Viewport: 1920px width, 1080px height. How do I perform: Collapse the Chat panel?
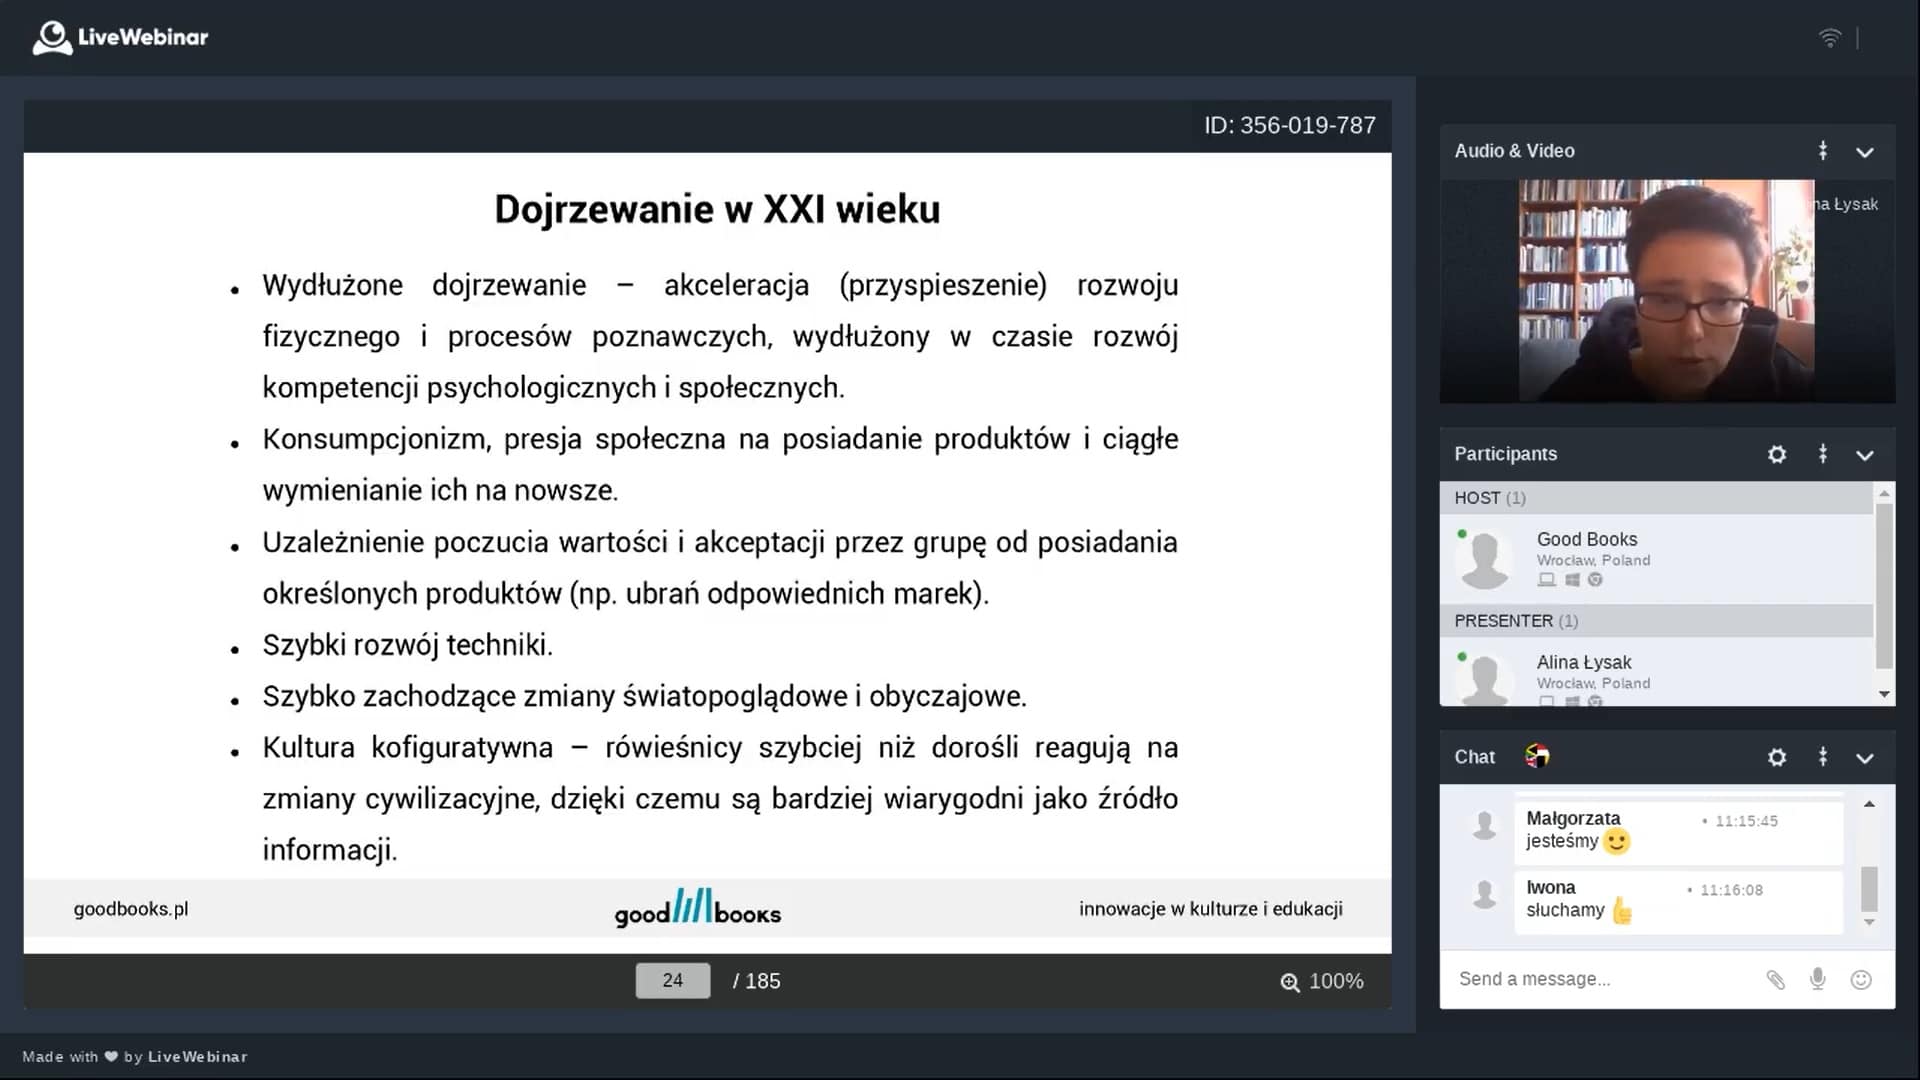[1865, 758]
